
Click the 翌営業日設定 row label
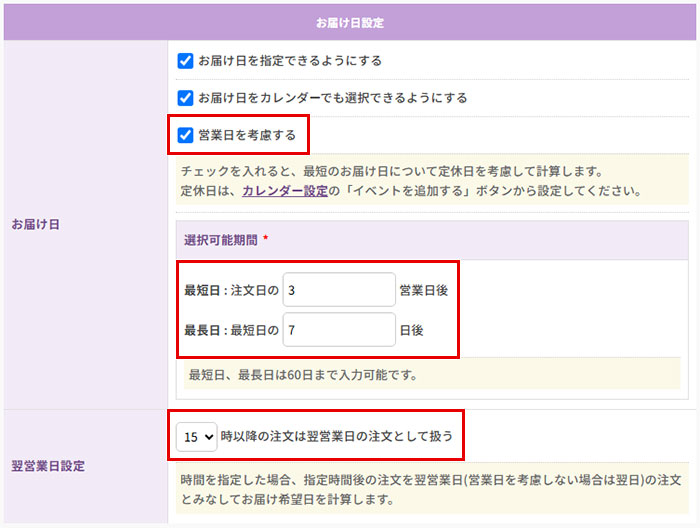tap(48, 466)
